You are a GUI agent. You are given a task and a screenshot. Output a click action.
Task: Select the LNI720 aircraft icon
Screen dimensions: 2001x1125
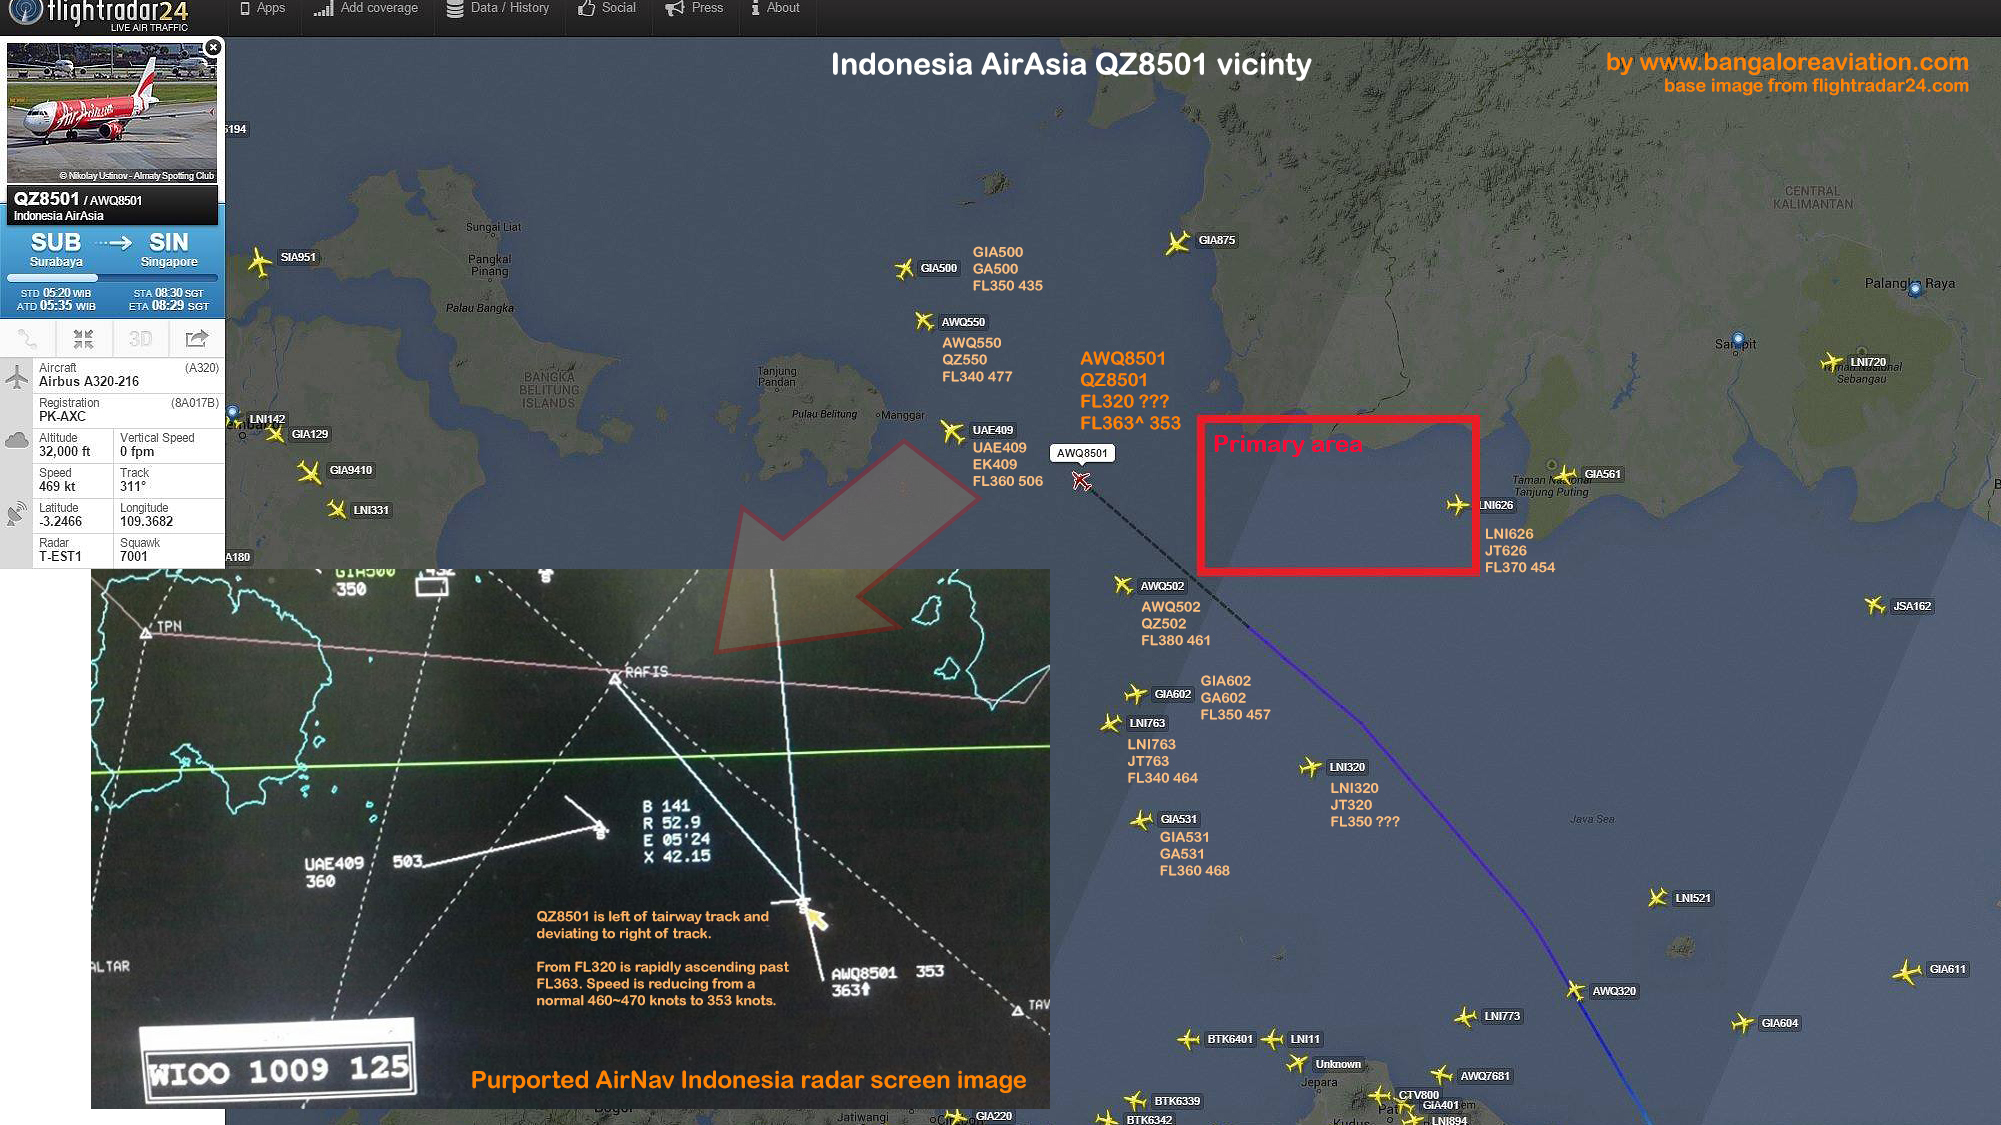(1831, 362)
